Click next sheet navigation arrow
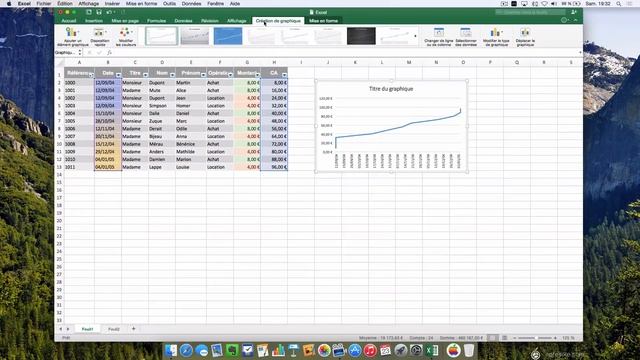The height and width of the screenshot is (360, 640). (x=68, y=329)
